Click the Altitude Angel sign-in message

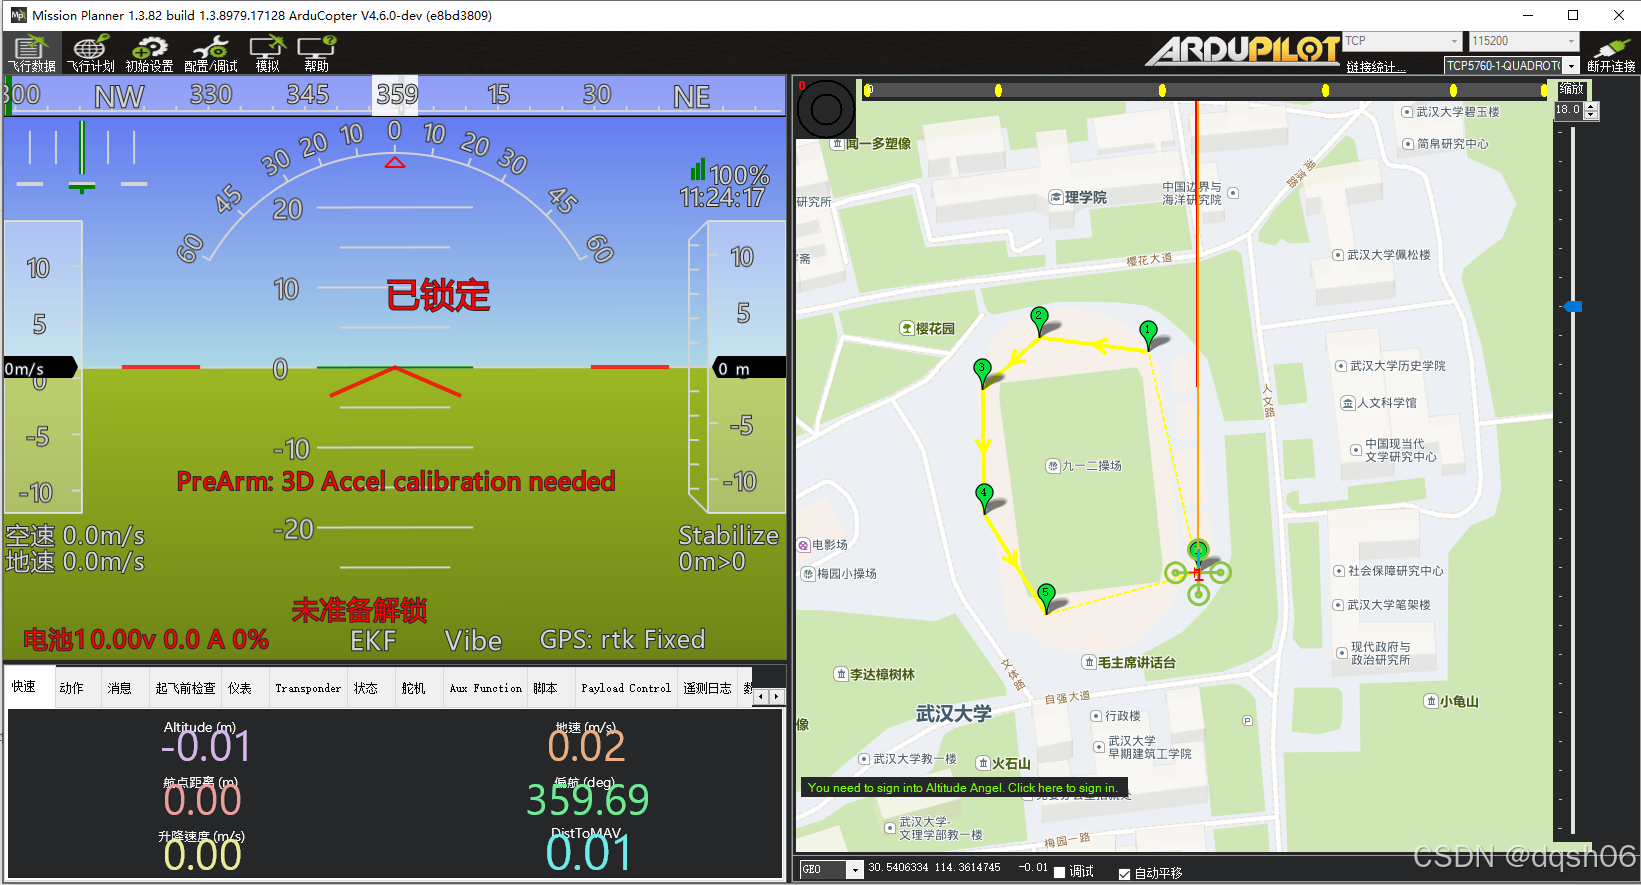click(x=963, y=788)
